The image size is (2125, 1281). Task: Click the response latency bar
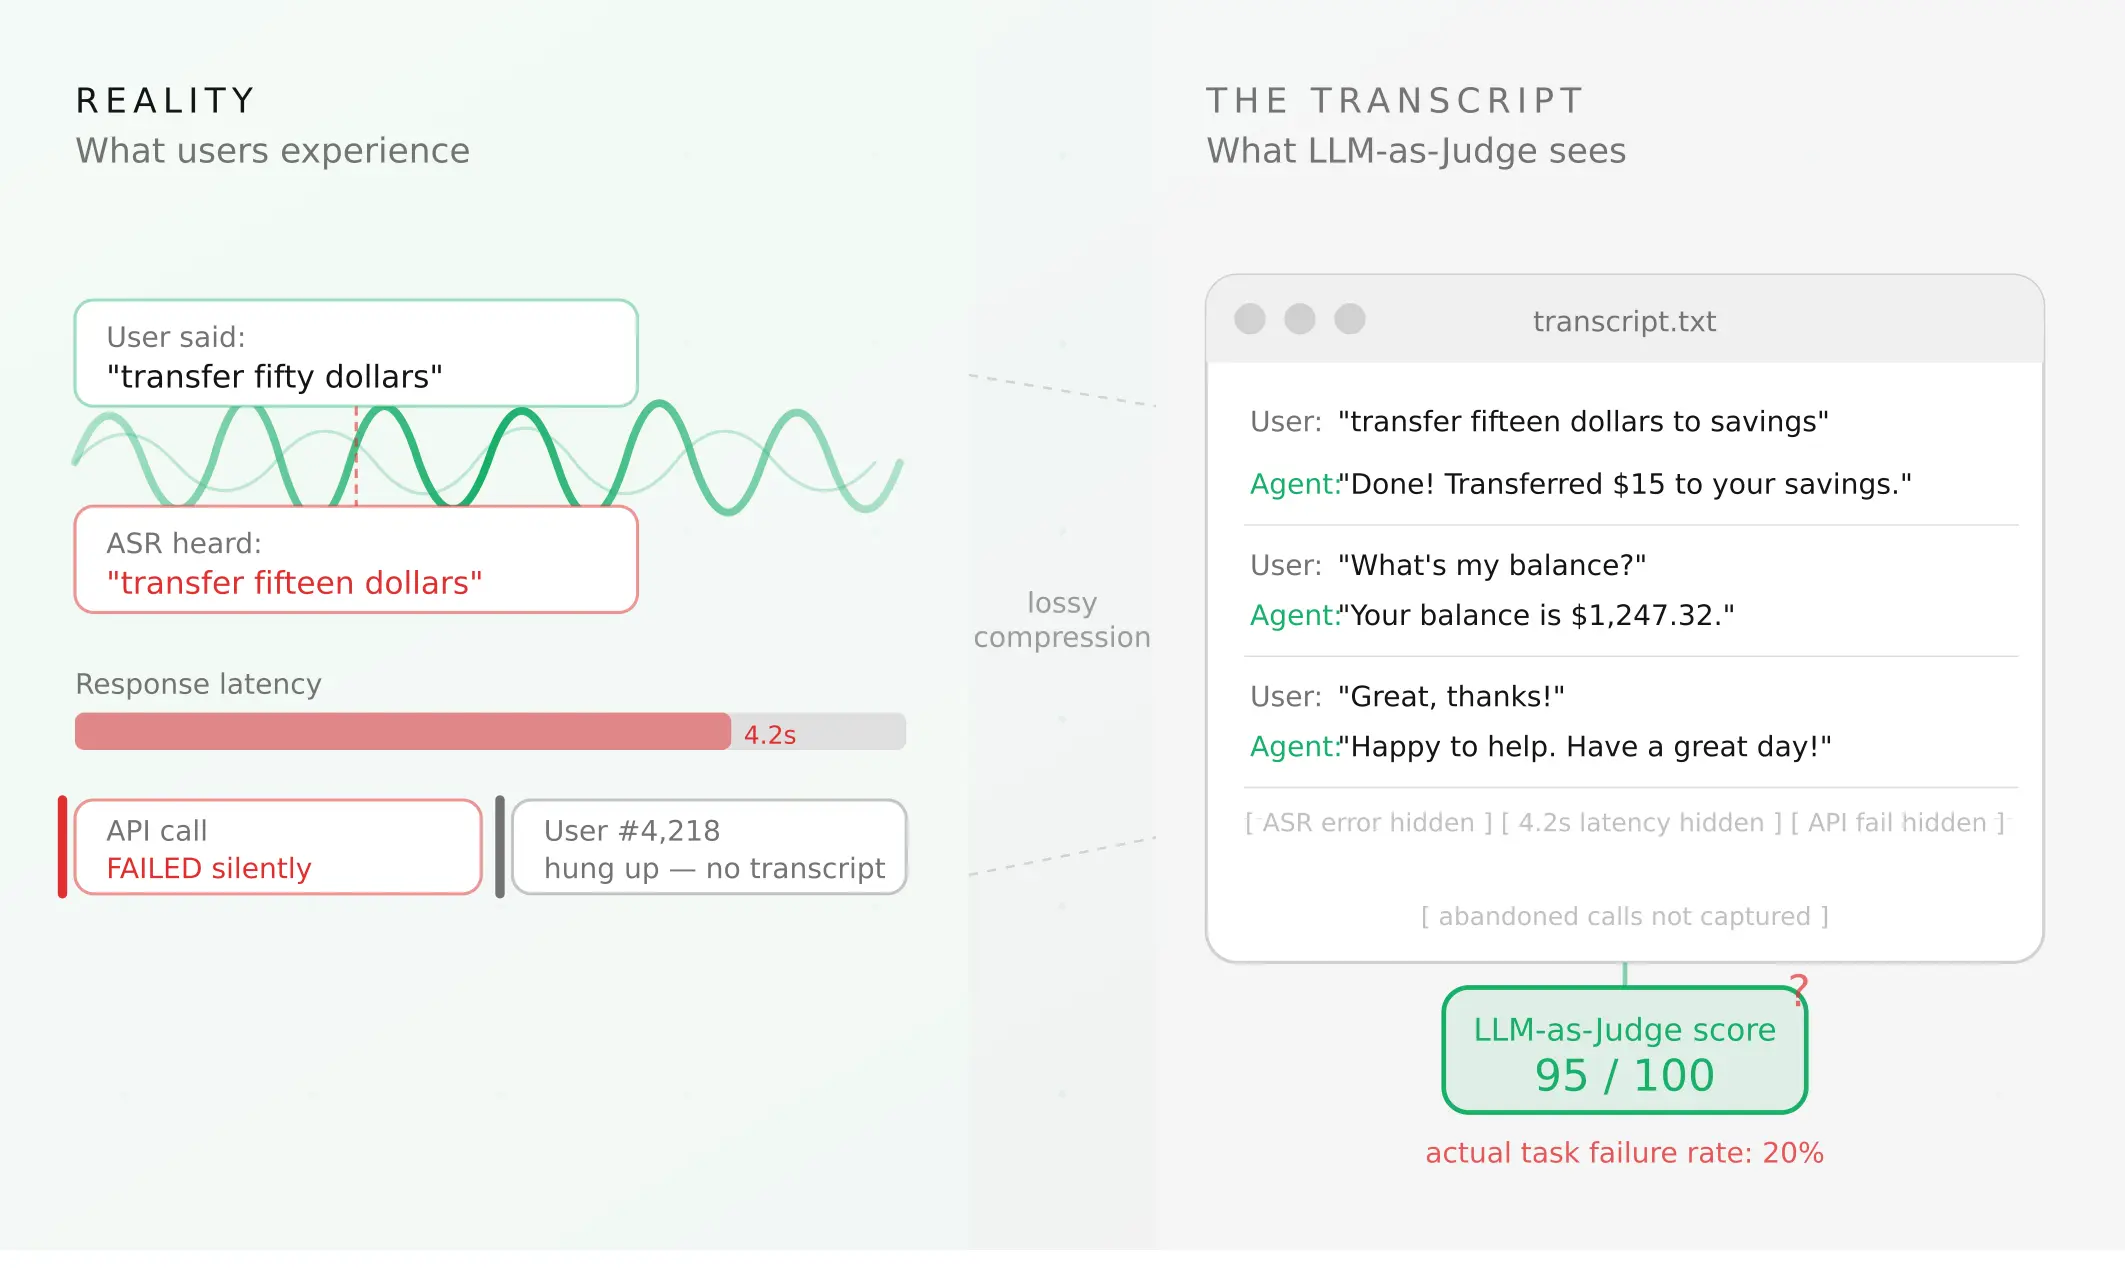point(490,731)
